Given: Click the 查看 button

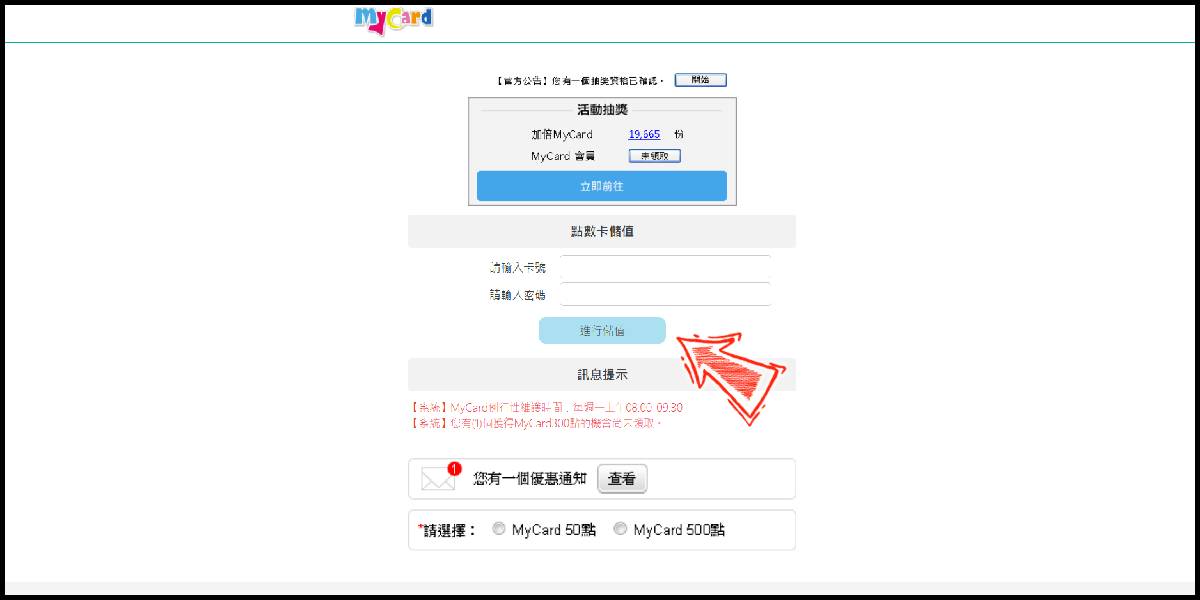Looking at the screenshot, I should point(622,479).
